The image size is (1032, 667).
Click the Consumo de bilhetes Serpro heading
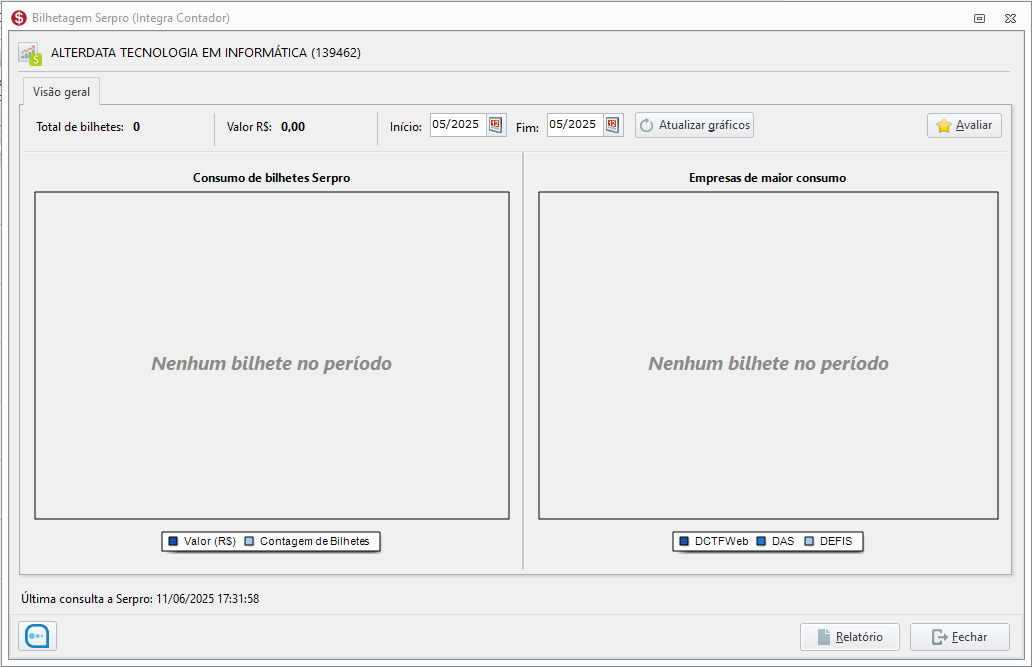tap(272, 178)
